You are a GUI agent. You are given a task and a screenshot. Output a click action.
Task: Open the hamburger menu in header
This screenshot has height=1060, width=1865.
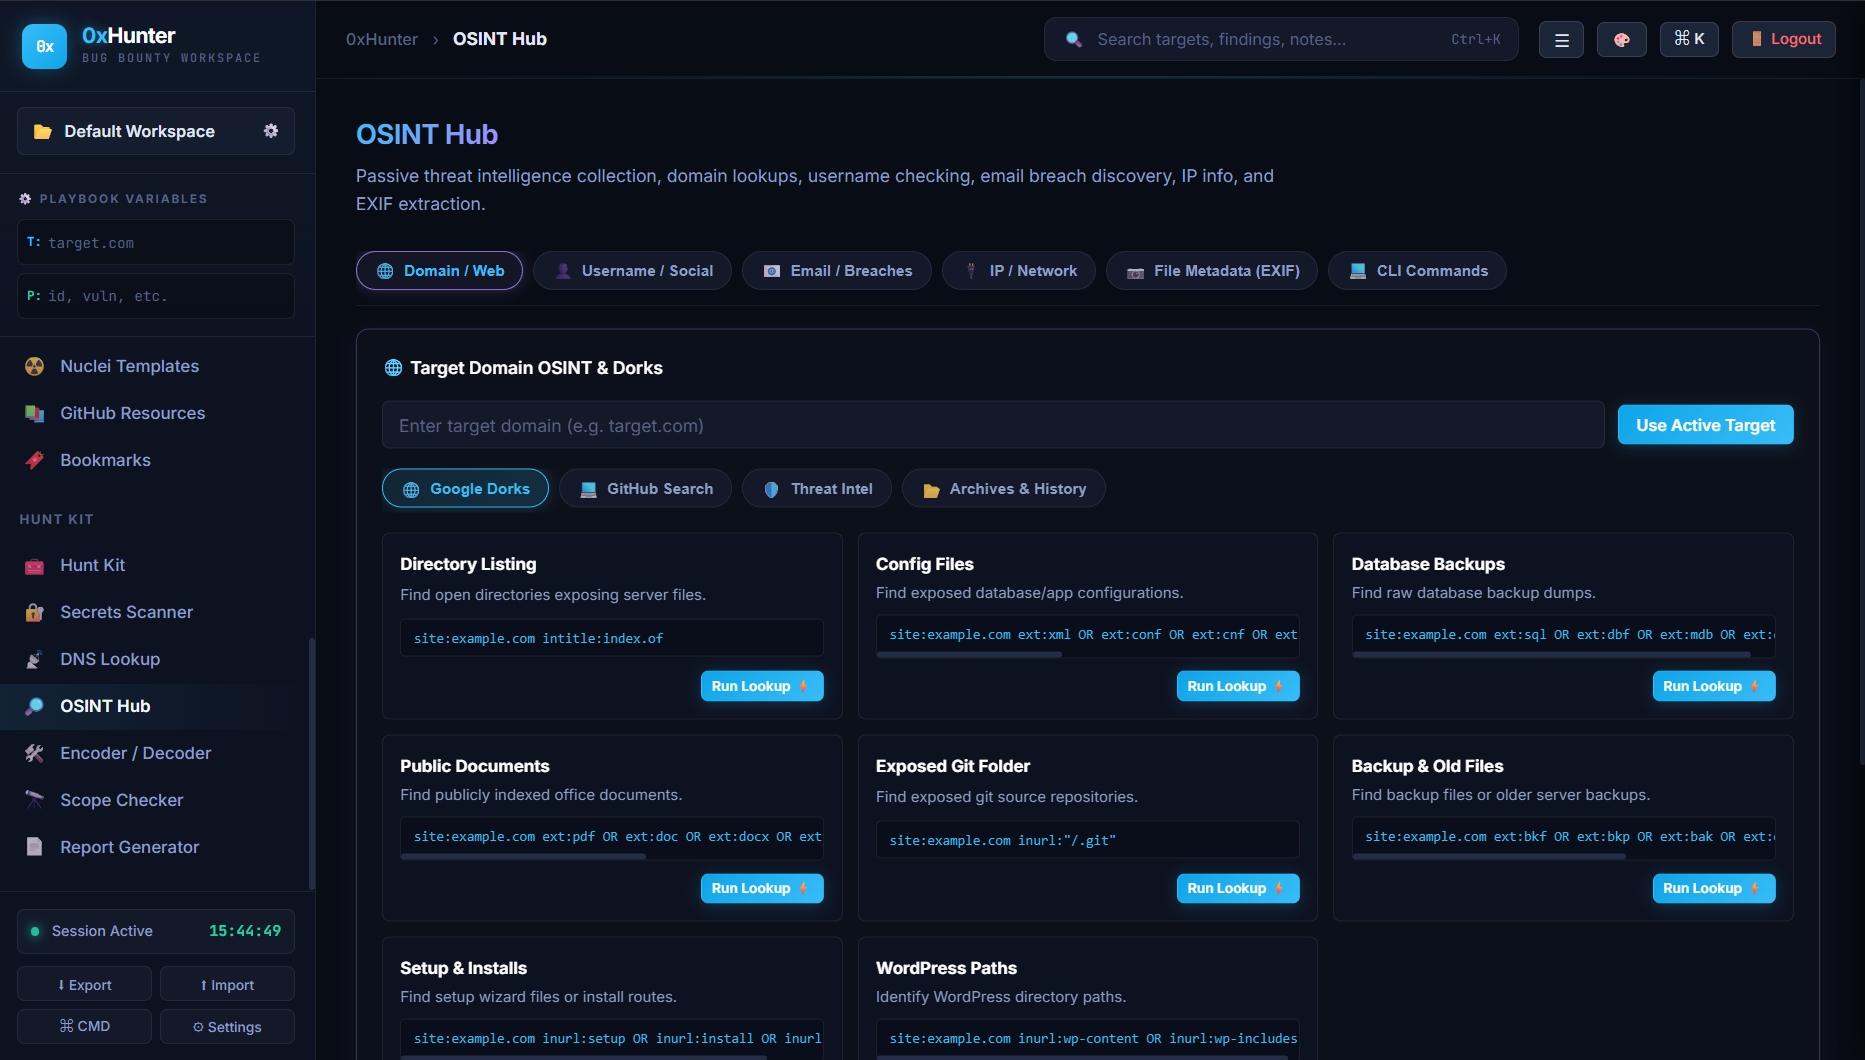(1561, 40)
